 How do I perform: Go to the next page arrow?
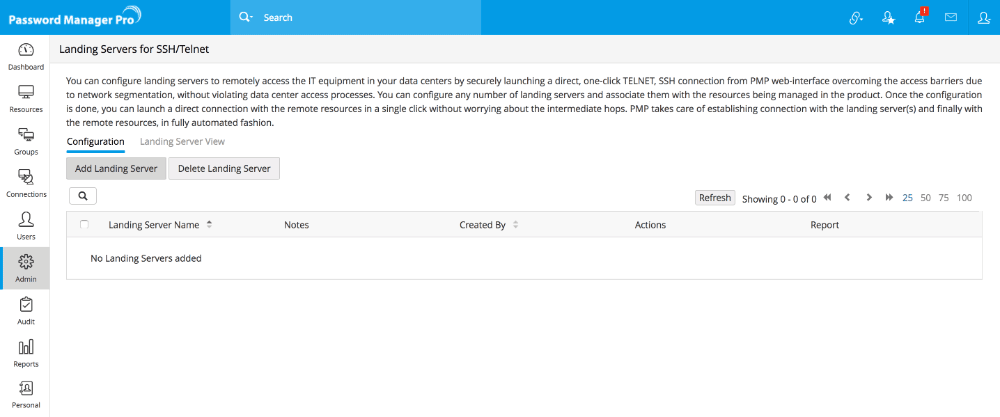tap(869, 198)
